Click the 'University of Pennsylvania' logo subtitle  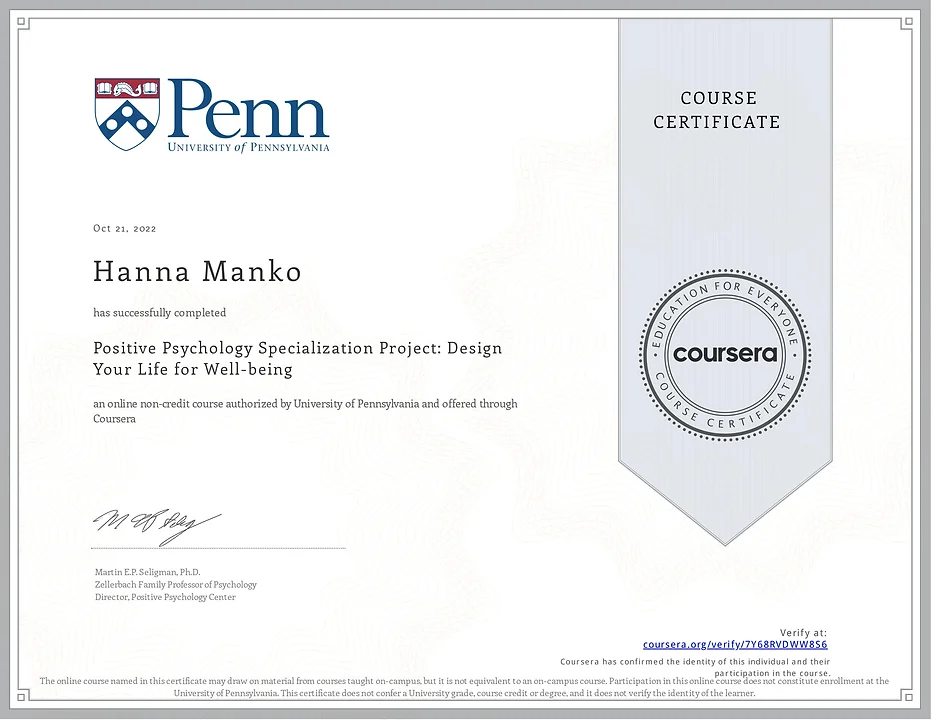click(x=248, y=147)
